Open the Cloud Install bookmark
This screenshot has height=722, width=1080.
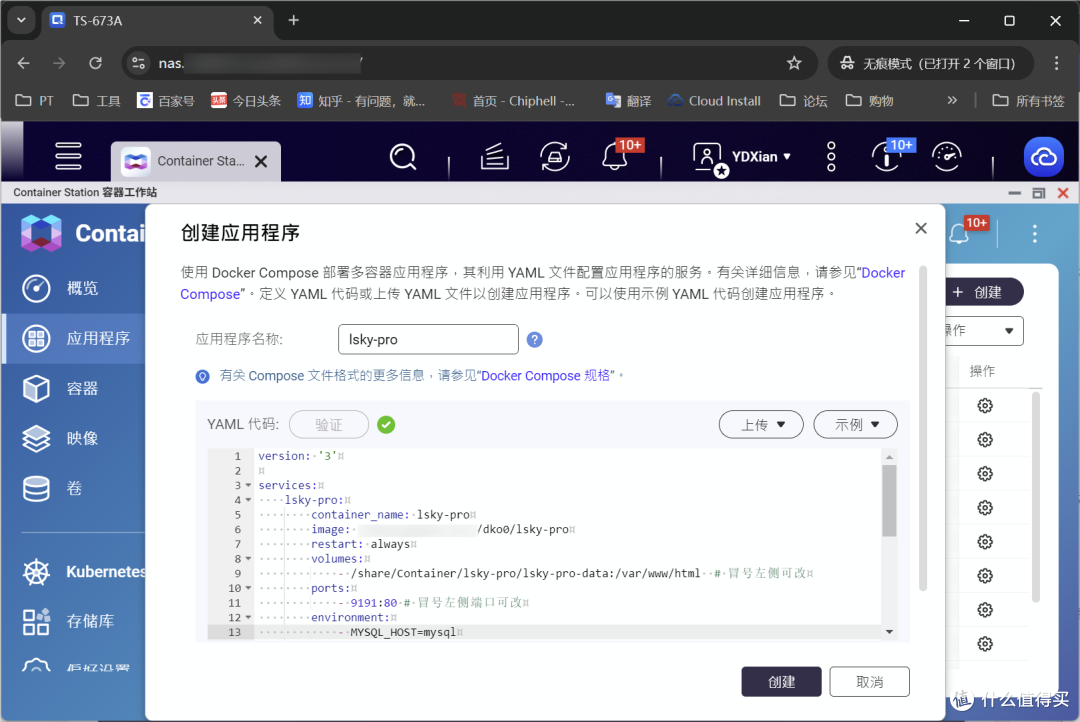point(714,101)
